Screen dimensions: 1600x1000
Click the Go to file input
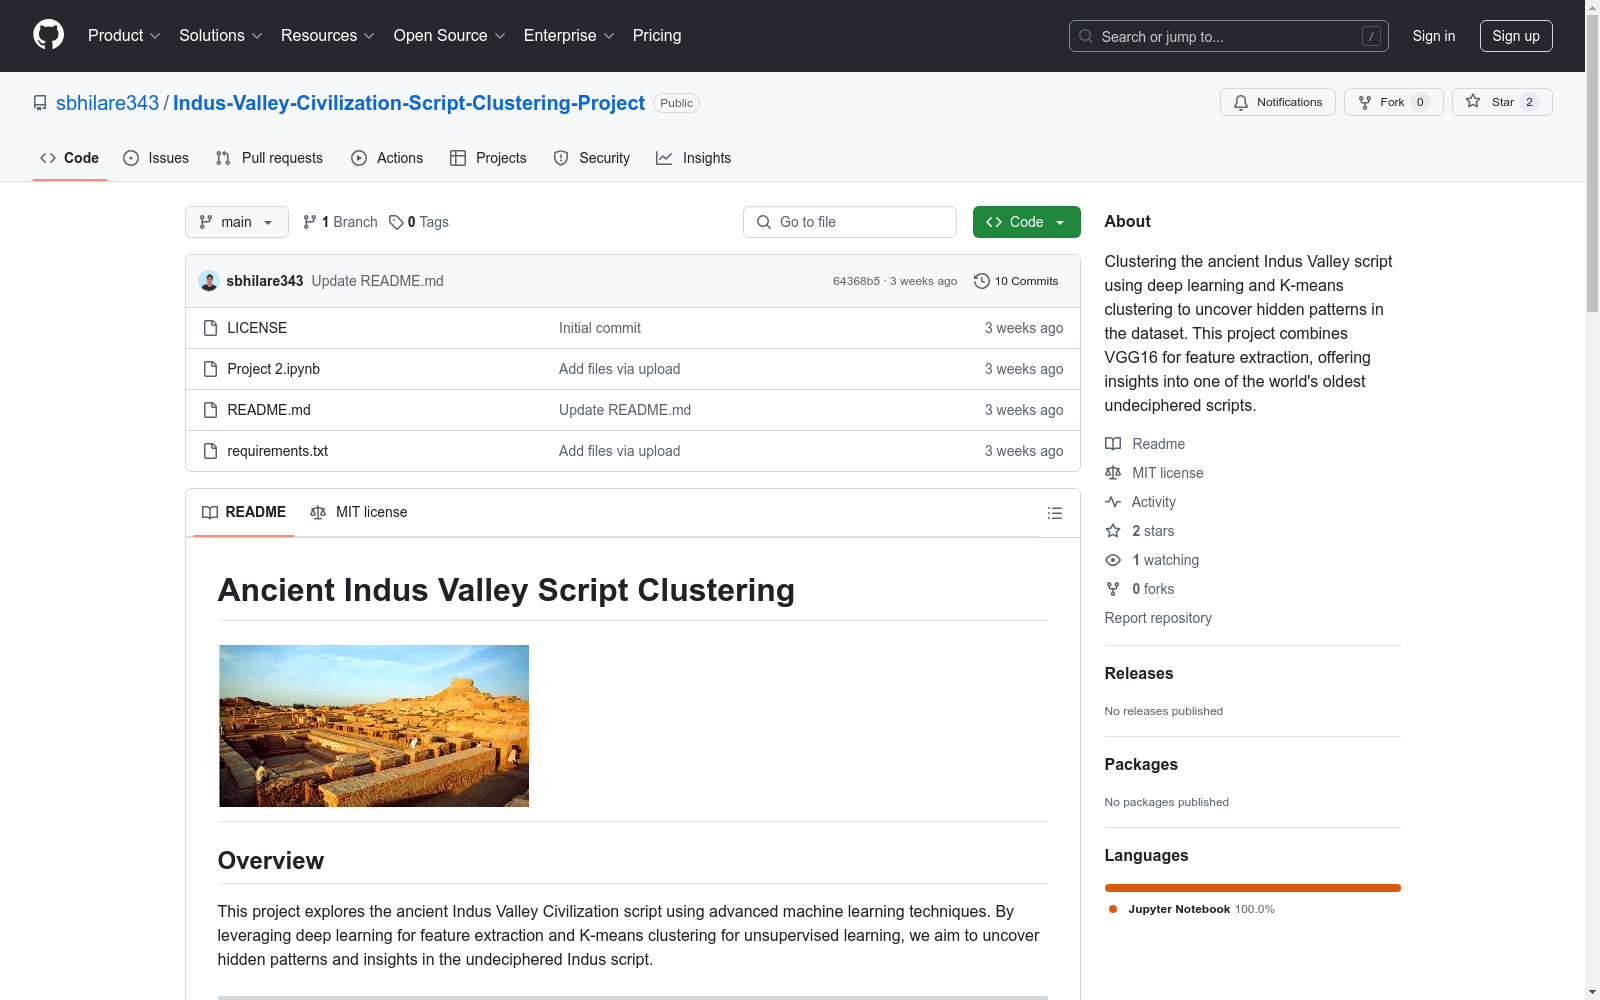[x=850, y=222]
